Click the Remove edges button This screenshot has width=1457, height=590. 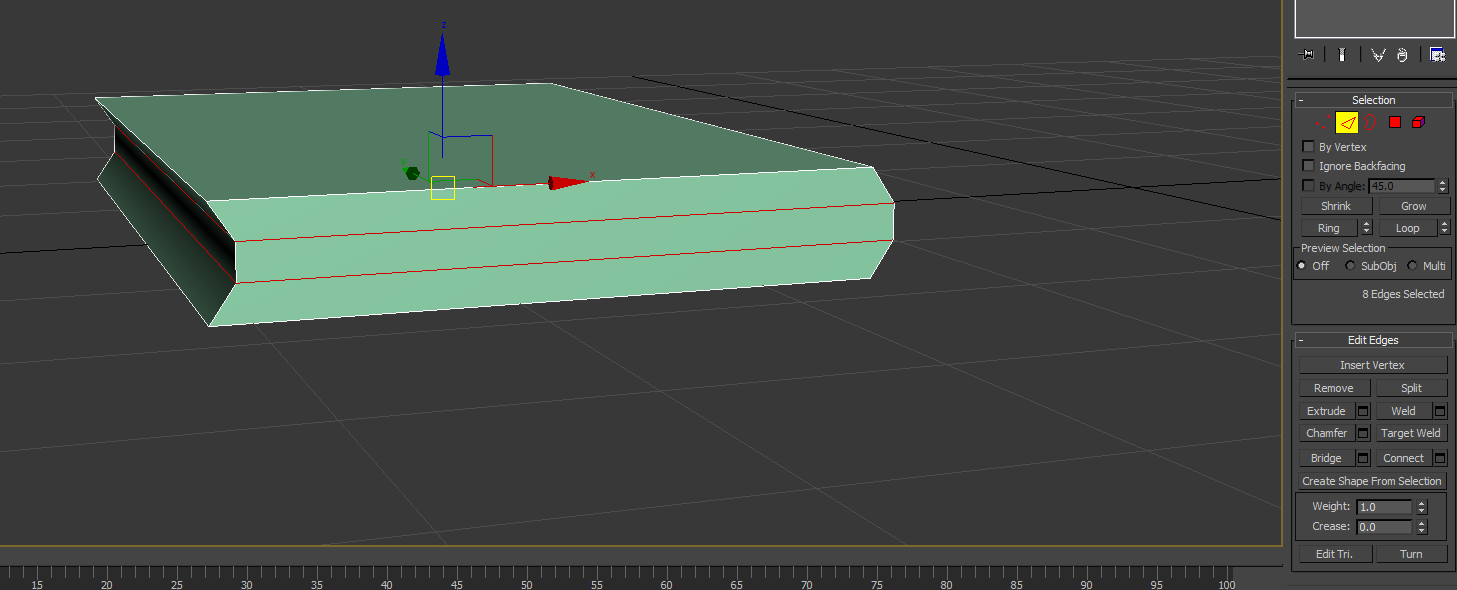1334,388
